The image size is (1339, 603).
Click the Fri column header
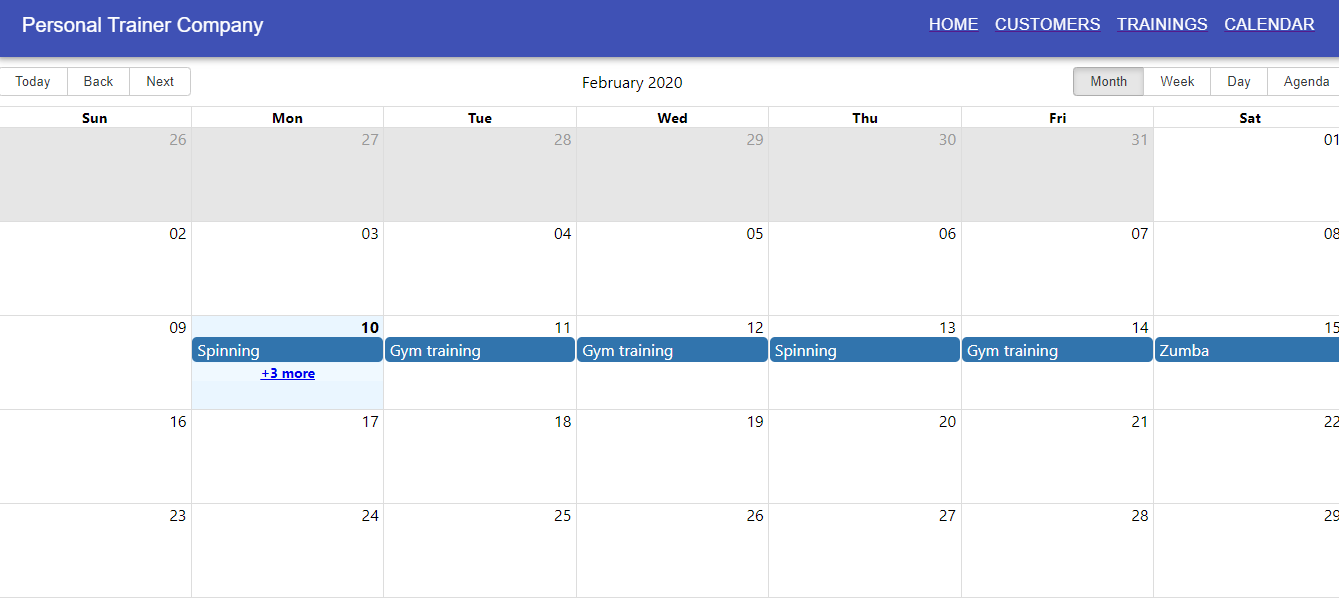pyautogui.click(x=1057, y=118)
